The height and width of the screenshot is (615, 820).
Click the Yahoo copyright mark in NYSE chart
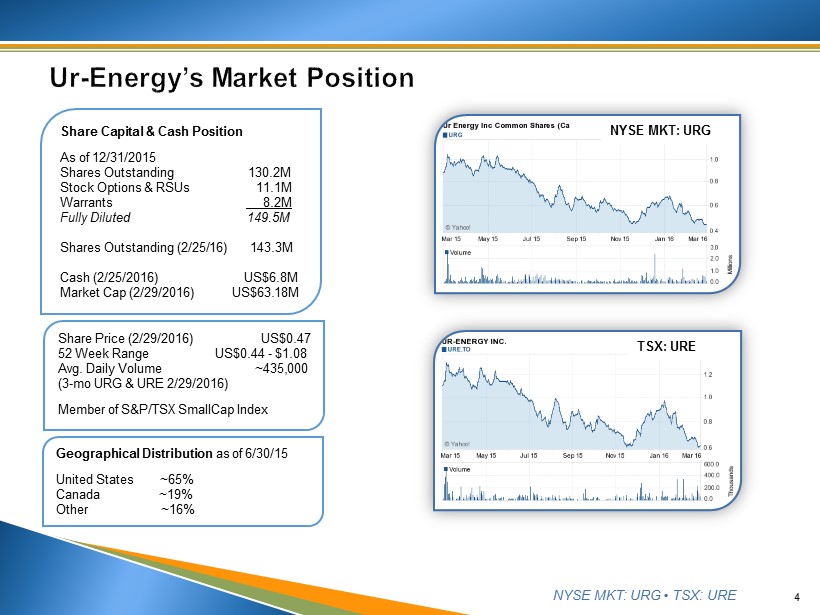pos(457,226)
